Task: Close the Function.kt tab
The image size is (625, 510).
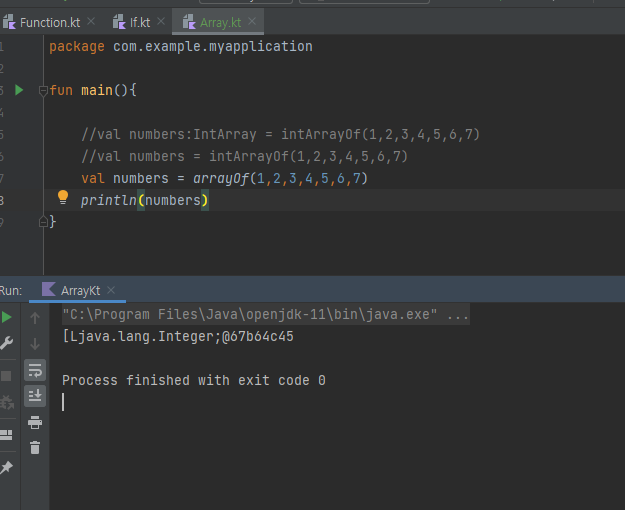Action: click(x=91, y=21)
